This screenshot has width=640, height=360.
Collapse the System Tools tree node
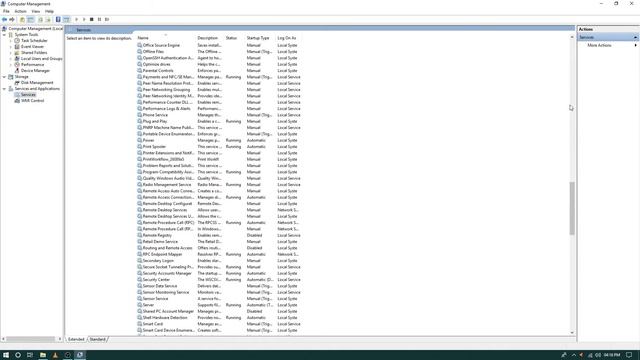click(x=4, y=35)
